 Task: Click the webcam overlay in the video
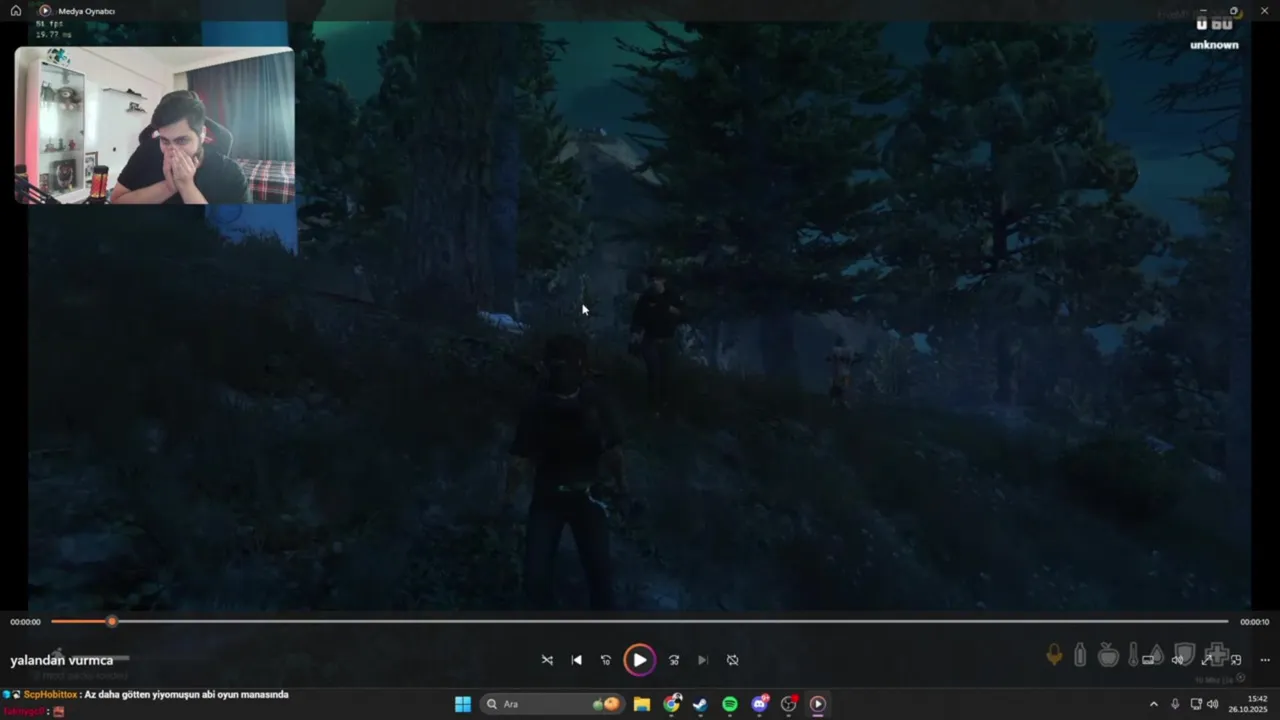coord(155,125)
